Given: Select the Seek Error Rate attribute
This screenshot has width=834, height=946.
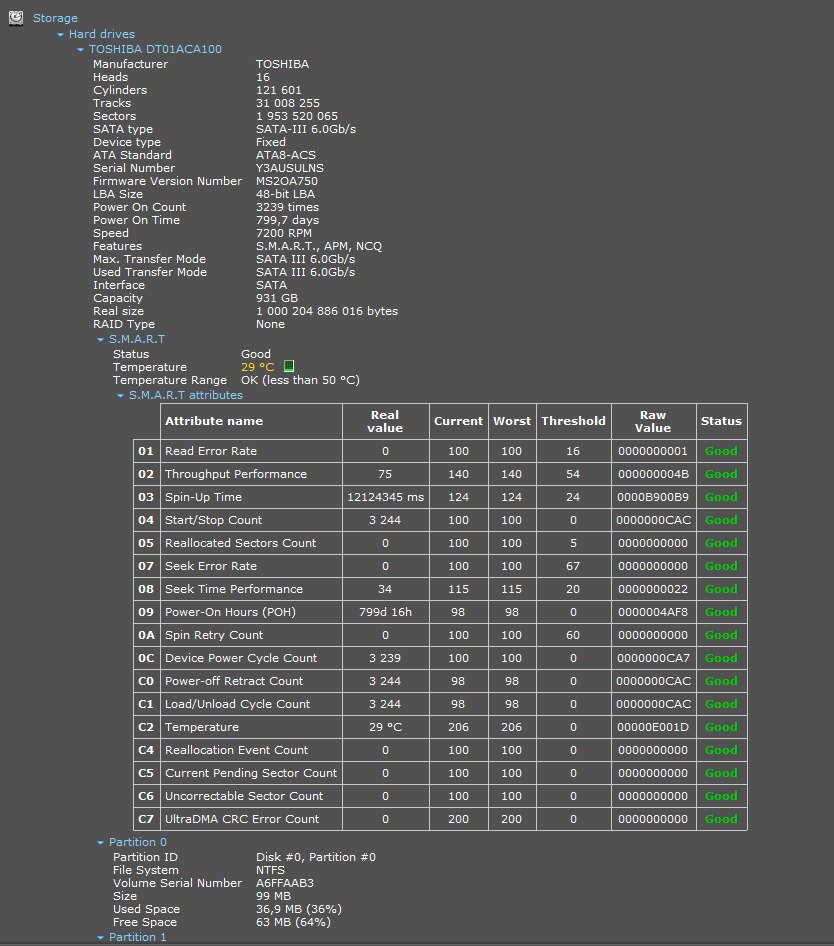Looking at the screenshot, I should [211, 566].
